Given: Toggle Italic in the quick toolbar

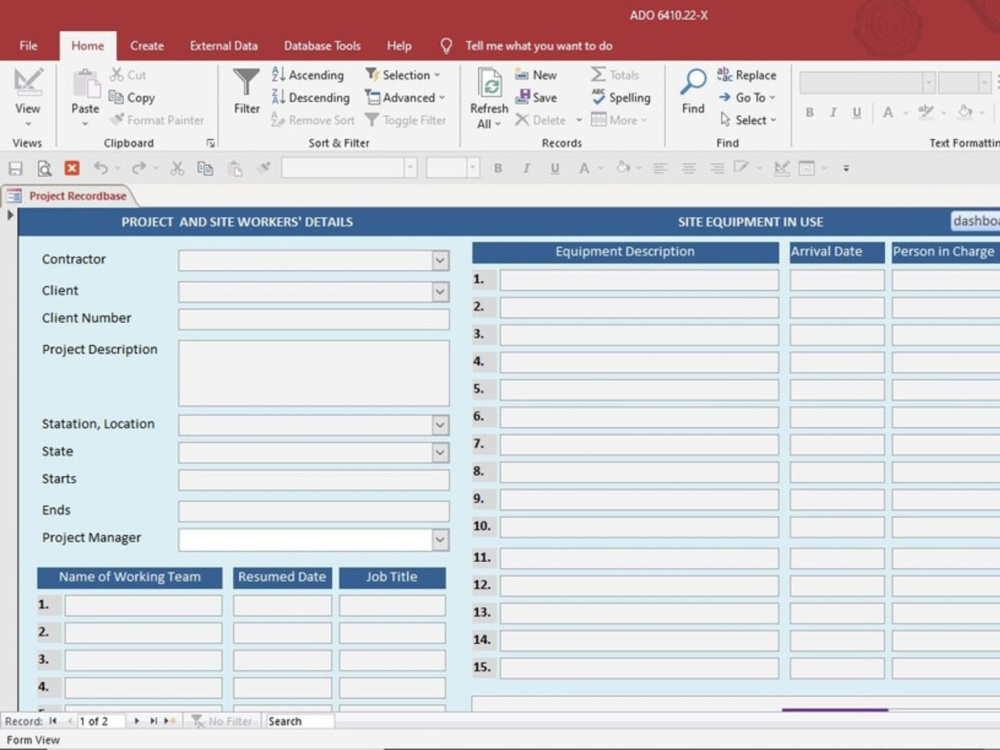Looking at the screenshot, I should 526,168.
